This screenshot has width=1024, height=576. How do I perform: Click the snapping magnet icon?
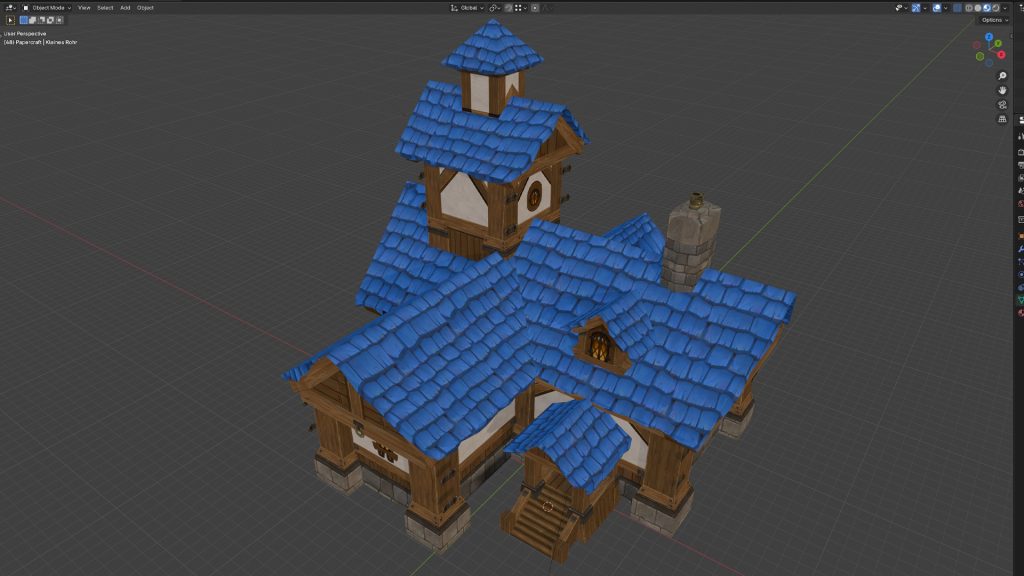pyautogui.click(x=508, y=7)
